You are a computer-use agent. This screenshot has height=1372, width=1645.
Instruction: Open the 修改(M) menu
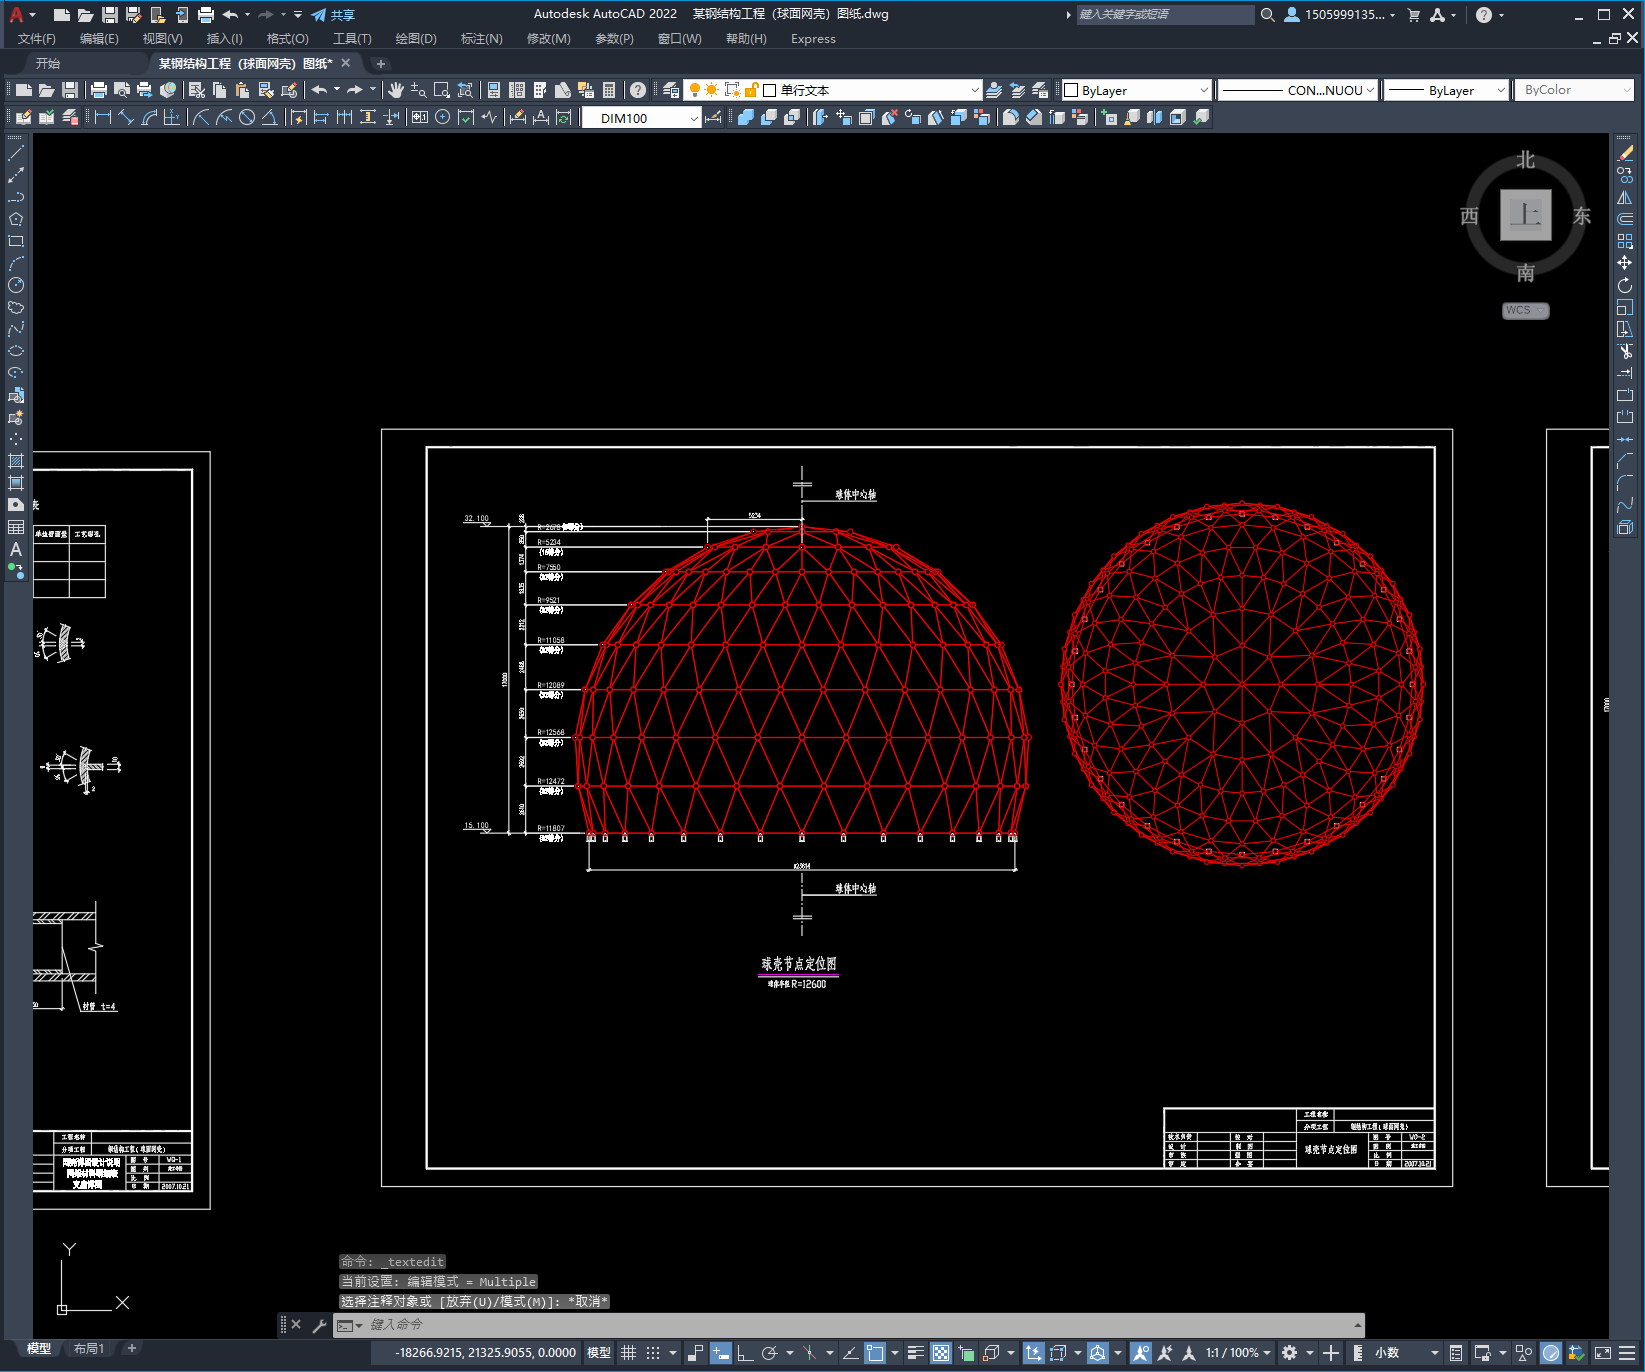point(548,39)
